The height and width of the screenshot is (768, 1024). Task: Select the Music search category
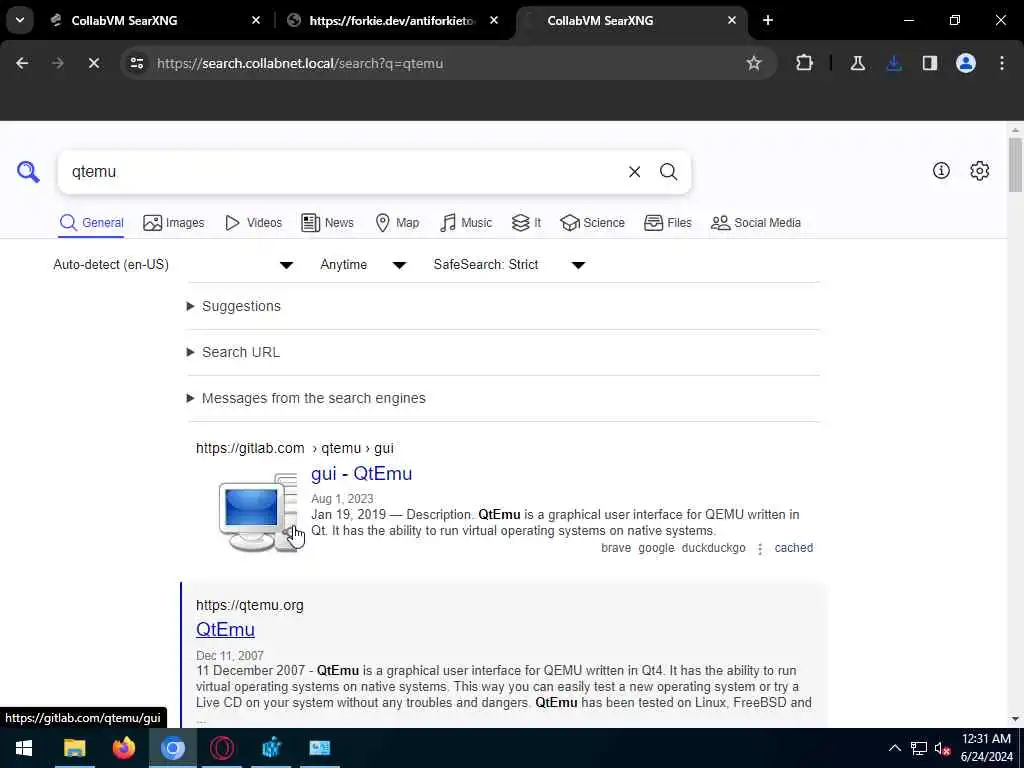[466, 223]
